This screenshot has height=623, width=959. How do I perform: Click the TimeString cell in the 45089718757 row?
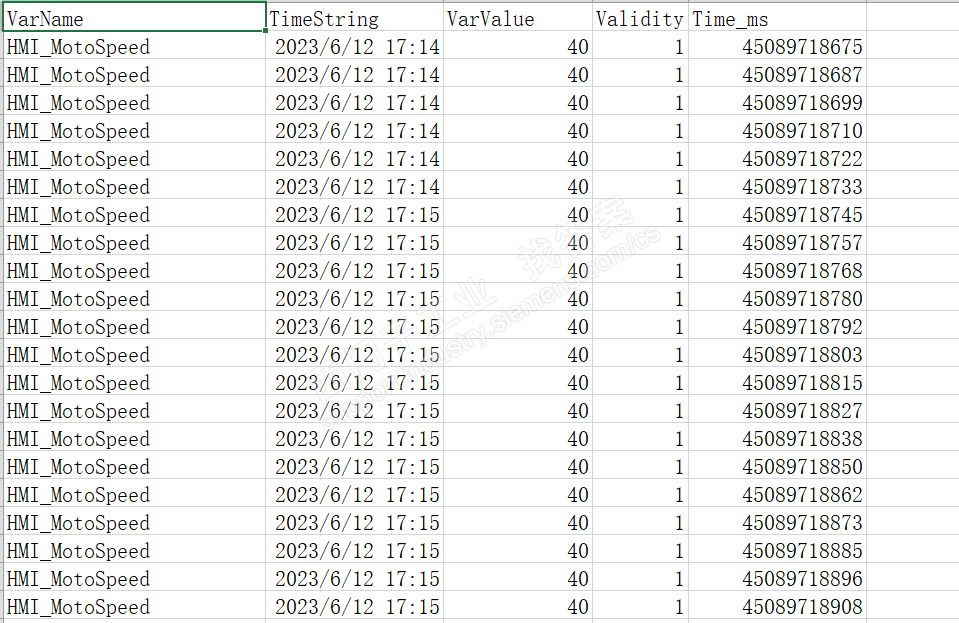(x=355, y=242)
